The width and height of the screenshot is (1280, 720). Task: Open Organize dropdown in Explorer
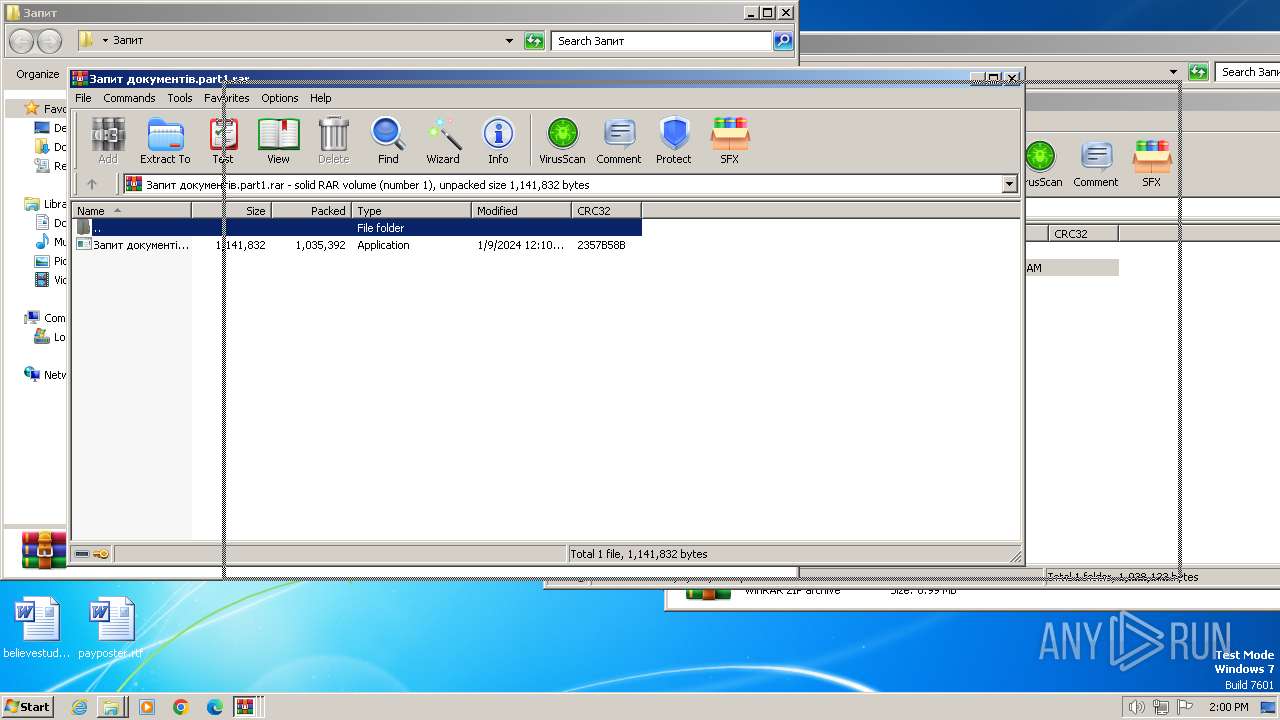(38, 74)
